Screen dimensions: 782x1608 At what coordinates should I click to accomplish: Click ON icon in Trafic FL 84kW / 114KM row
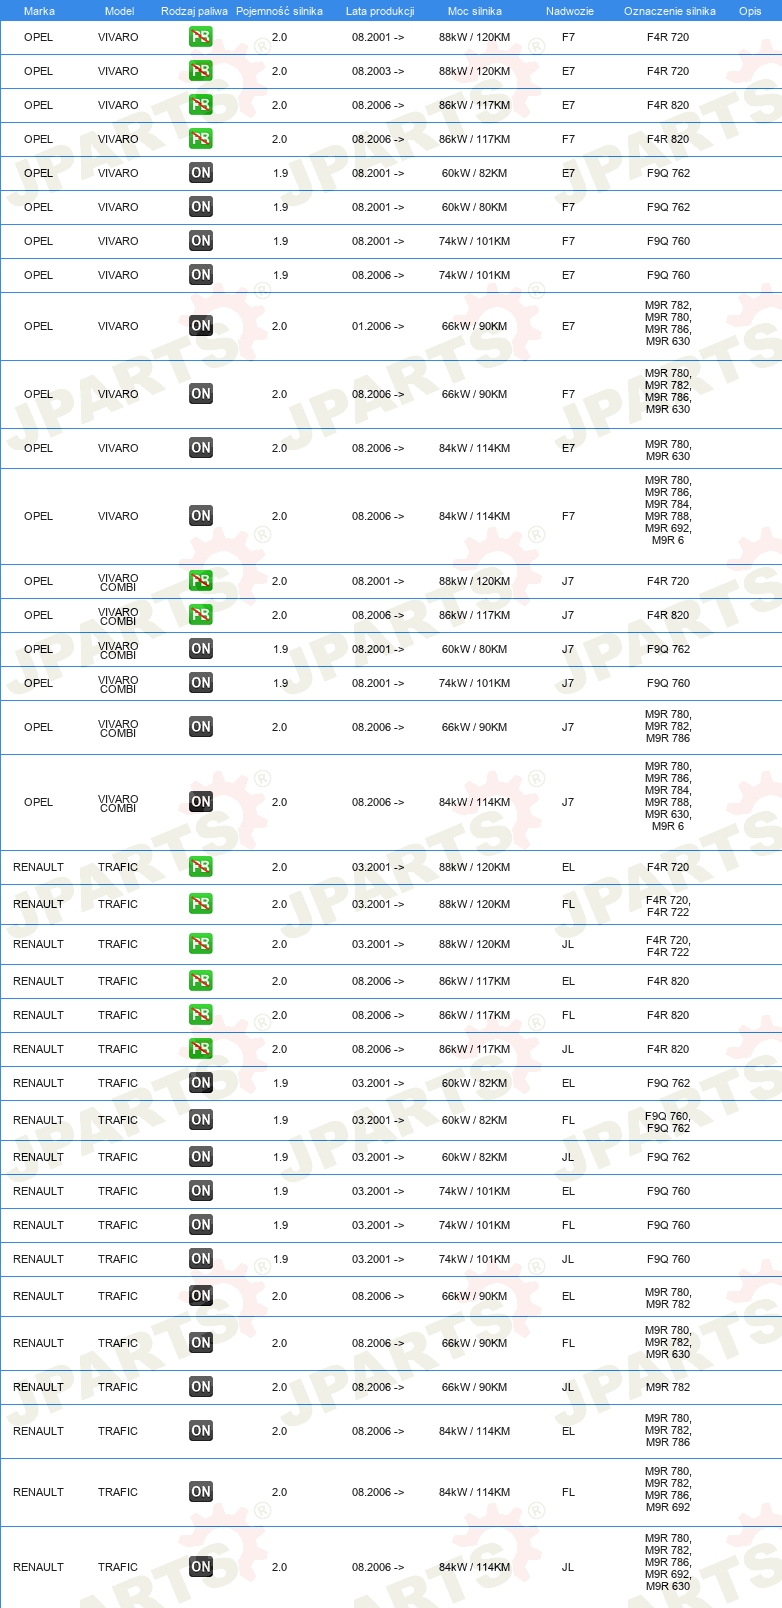click(x=201, y=1492)
